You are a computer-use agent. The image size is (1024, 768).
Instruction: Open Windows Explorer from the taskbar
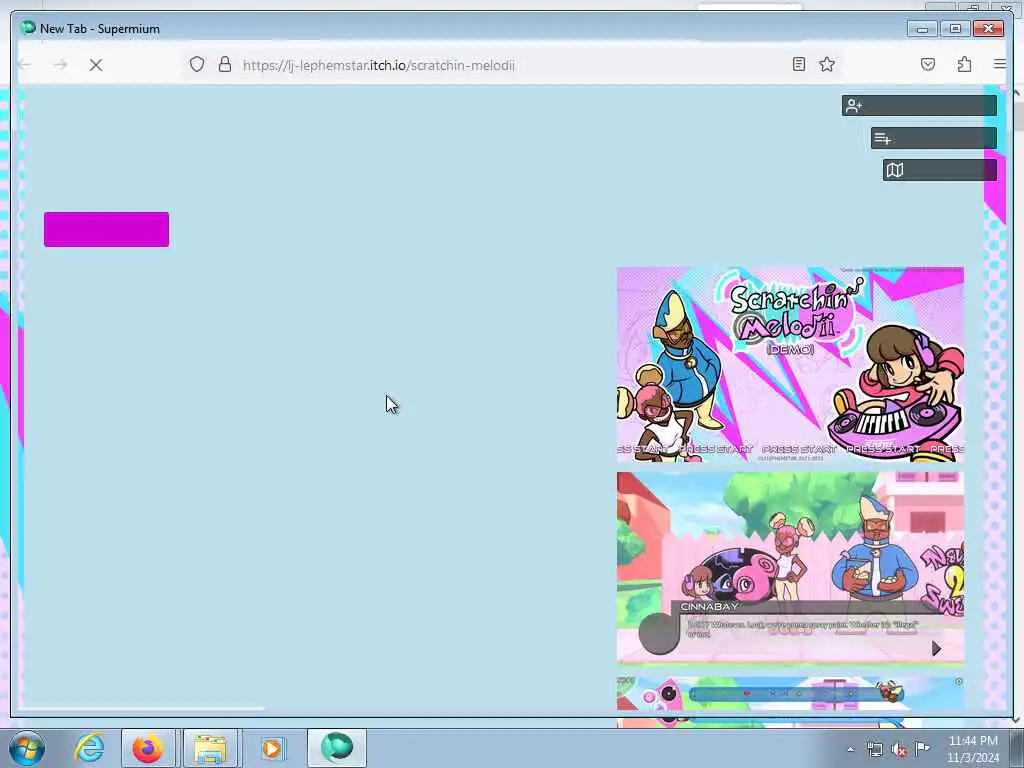(210, 748)
